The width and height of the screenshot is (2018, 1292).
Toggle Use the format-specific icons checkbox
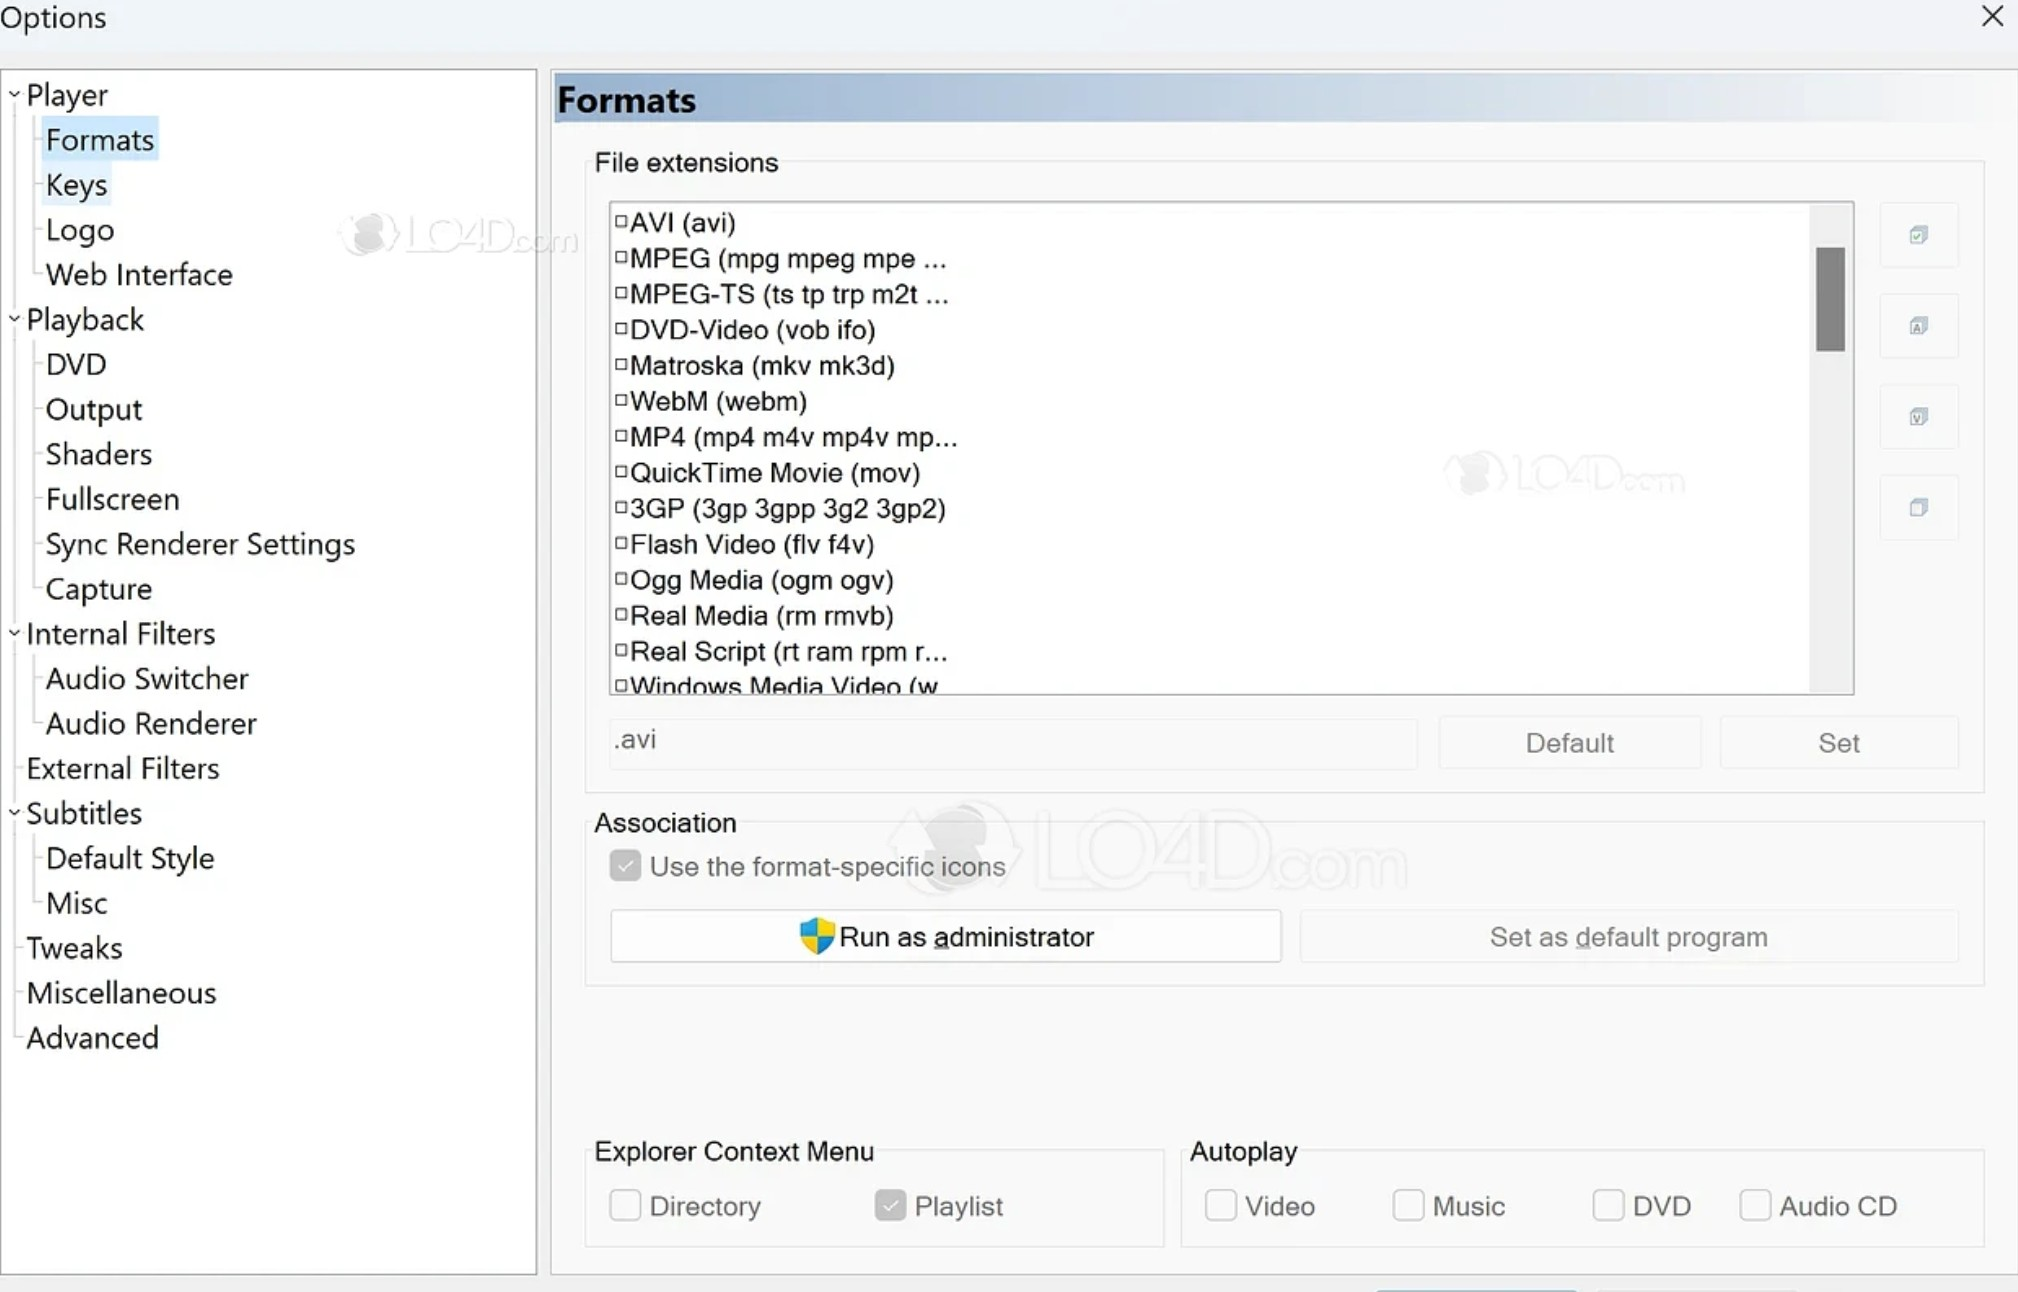click(625, 866)
